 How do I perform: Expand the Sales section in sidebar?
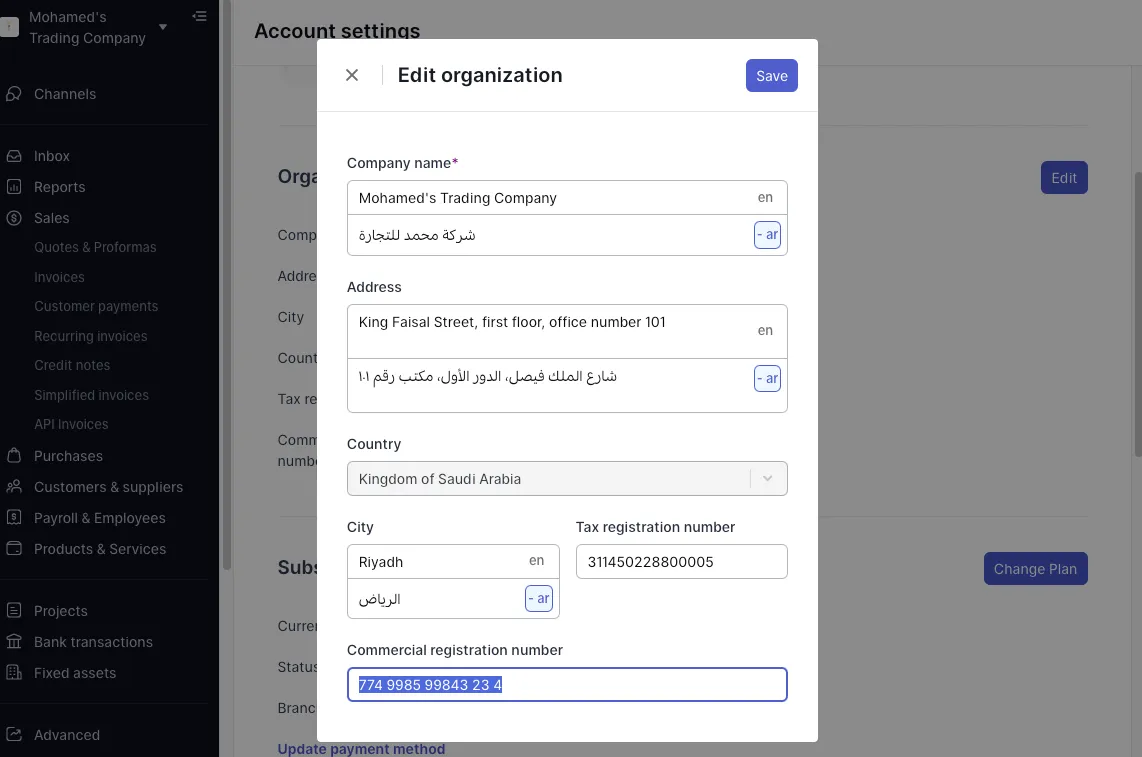click(51, 218)
